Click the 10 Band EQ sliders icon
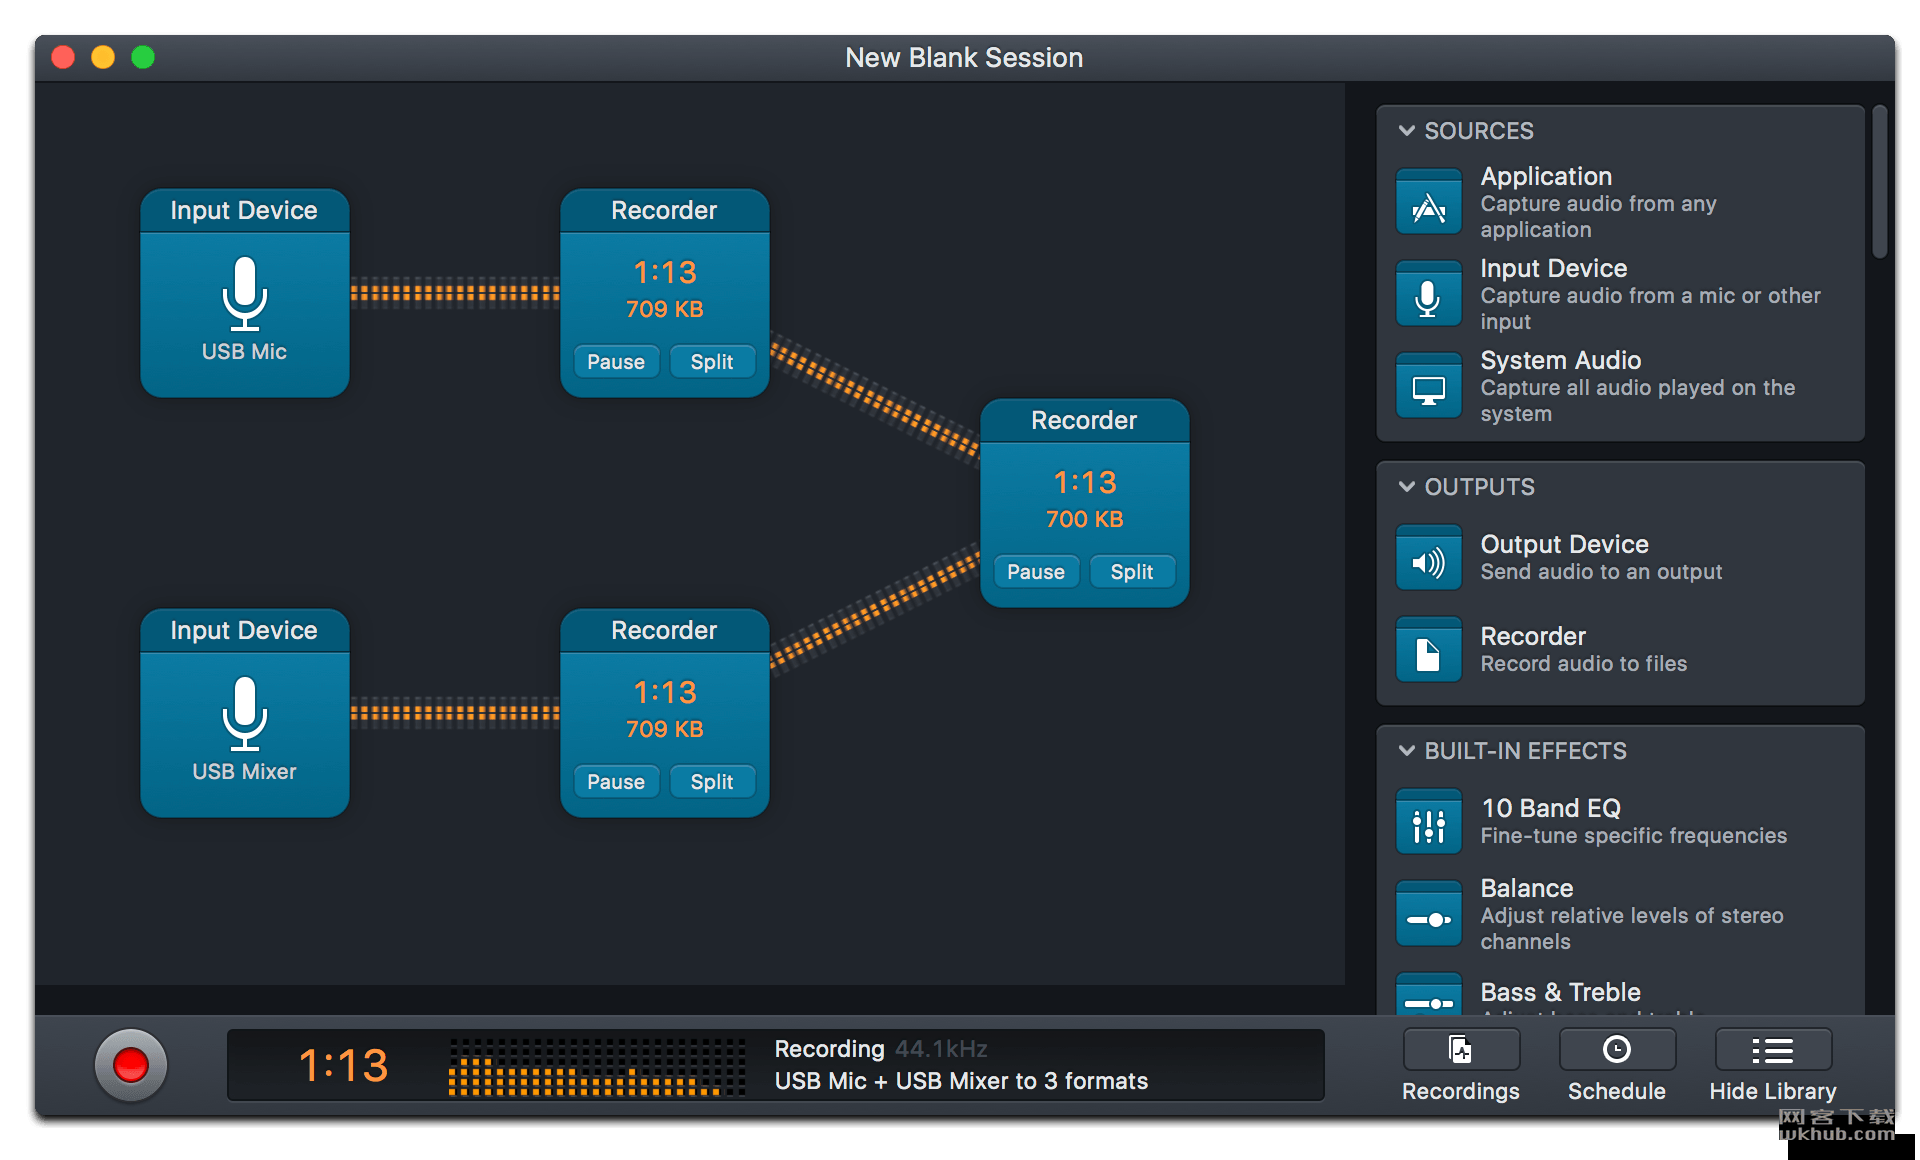This screenshot has height=1160, width=1920. click(1428, 823)
